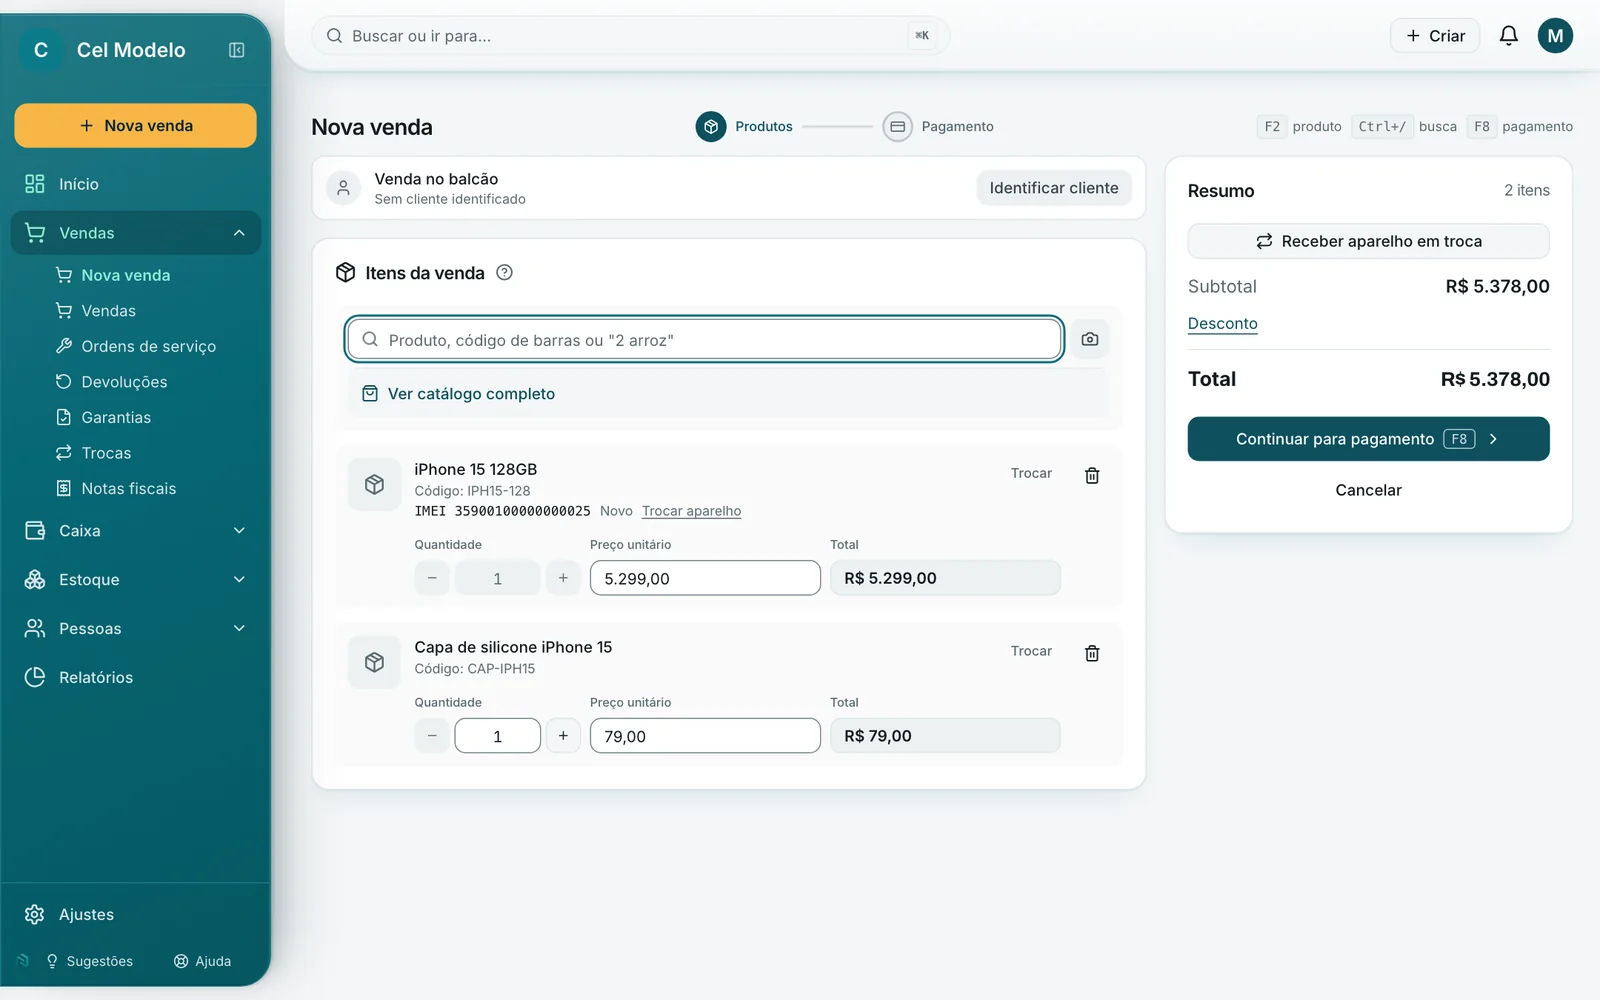Increase quantity of Capa de silicone

tap(563, 736)
